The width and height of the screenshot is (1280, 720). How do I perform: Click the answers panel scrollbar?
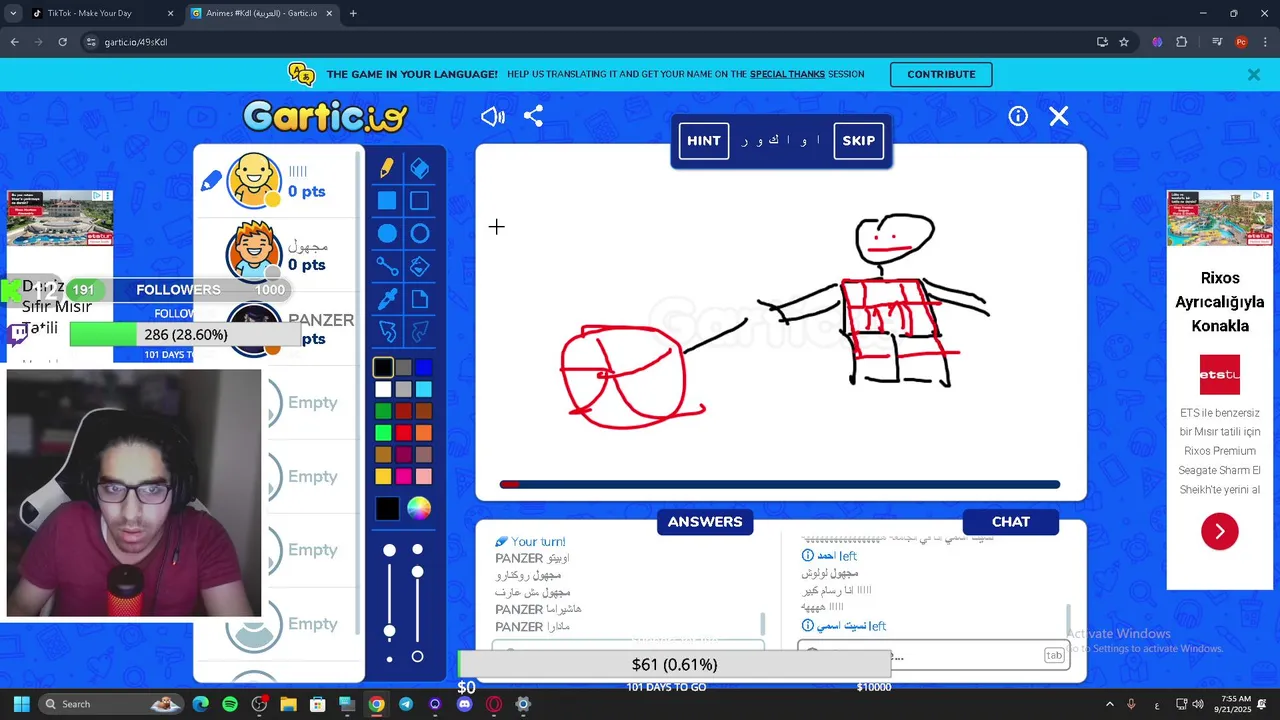pos(763,624)
